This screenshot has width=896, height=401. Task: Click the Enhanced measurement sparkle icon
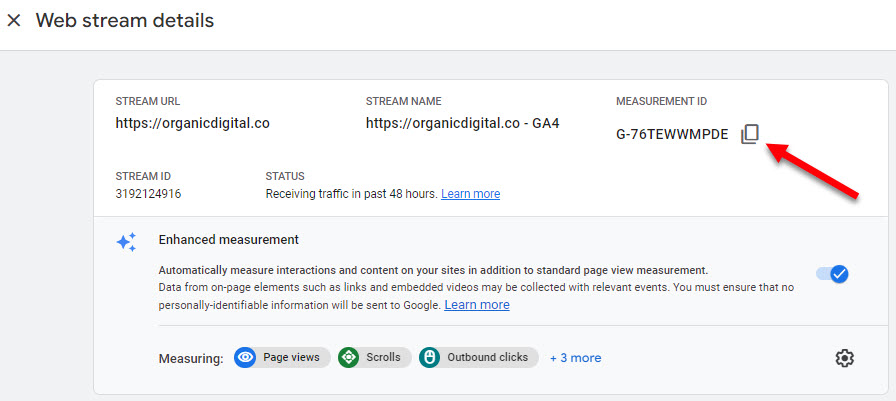(126, 242)
